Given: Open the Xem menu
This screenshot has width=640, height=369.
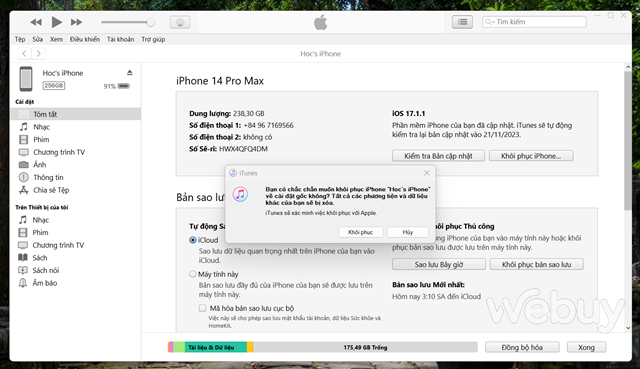Looking at the screenshot, I should 56,39.
